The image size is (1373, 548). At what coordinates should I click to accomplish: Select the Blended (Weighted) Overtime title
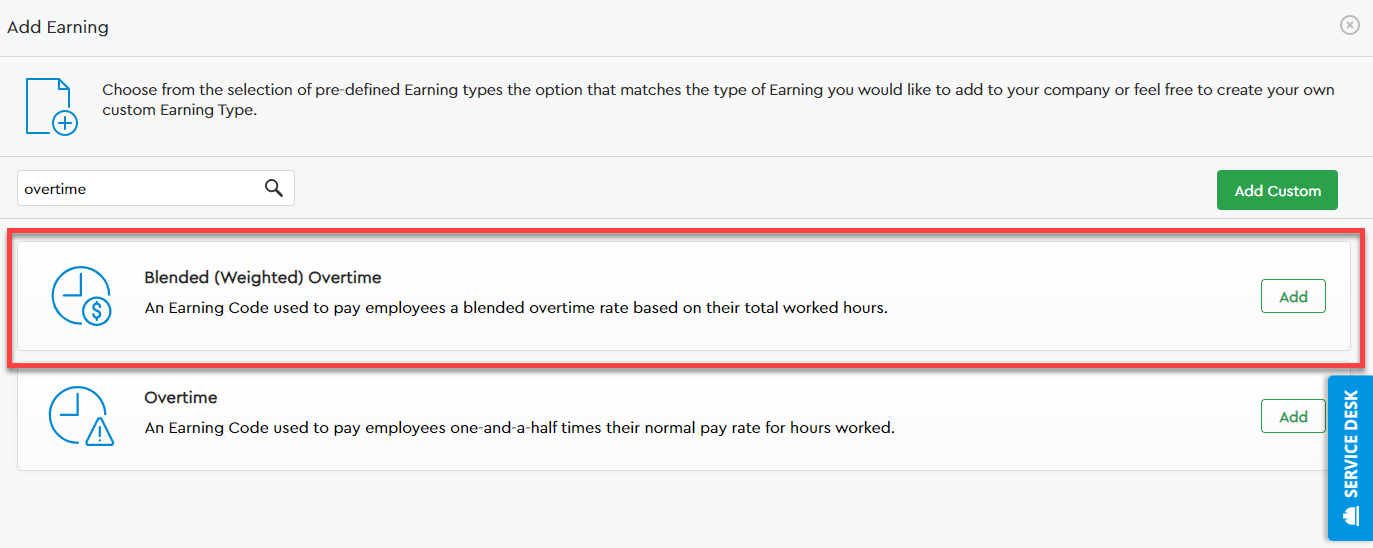tap(263, 277)
